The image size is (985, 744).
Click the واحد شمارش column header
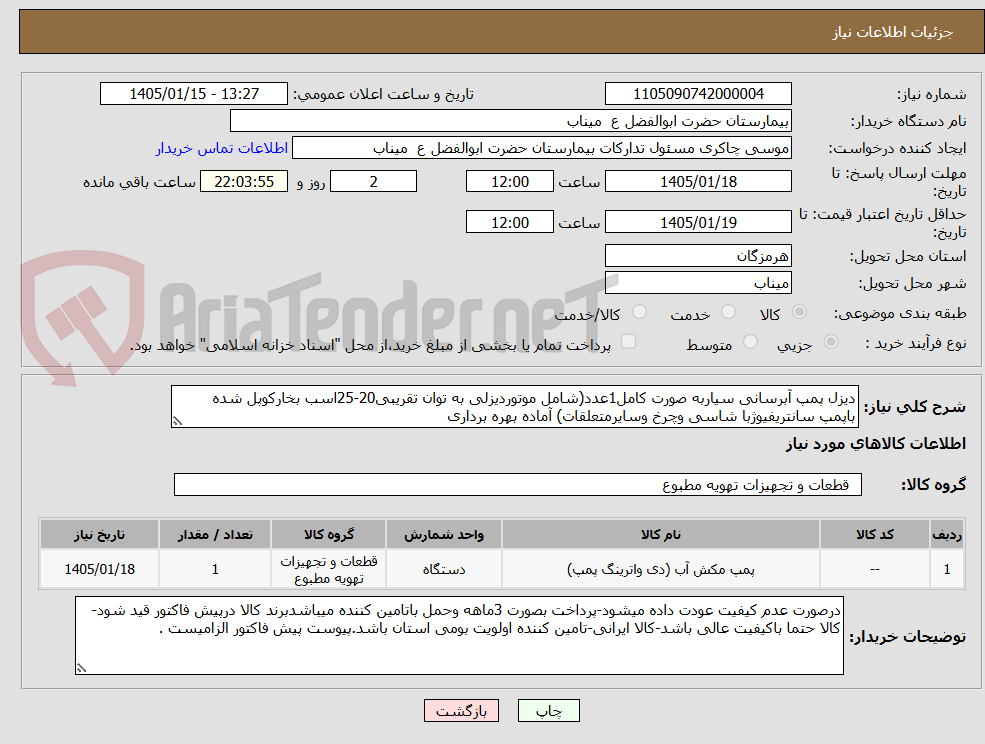(x=444, y=535)
